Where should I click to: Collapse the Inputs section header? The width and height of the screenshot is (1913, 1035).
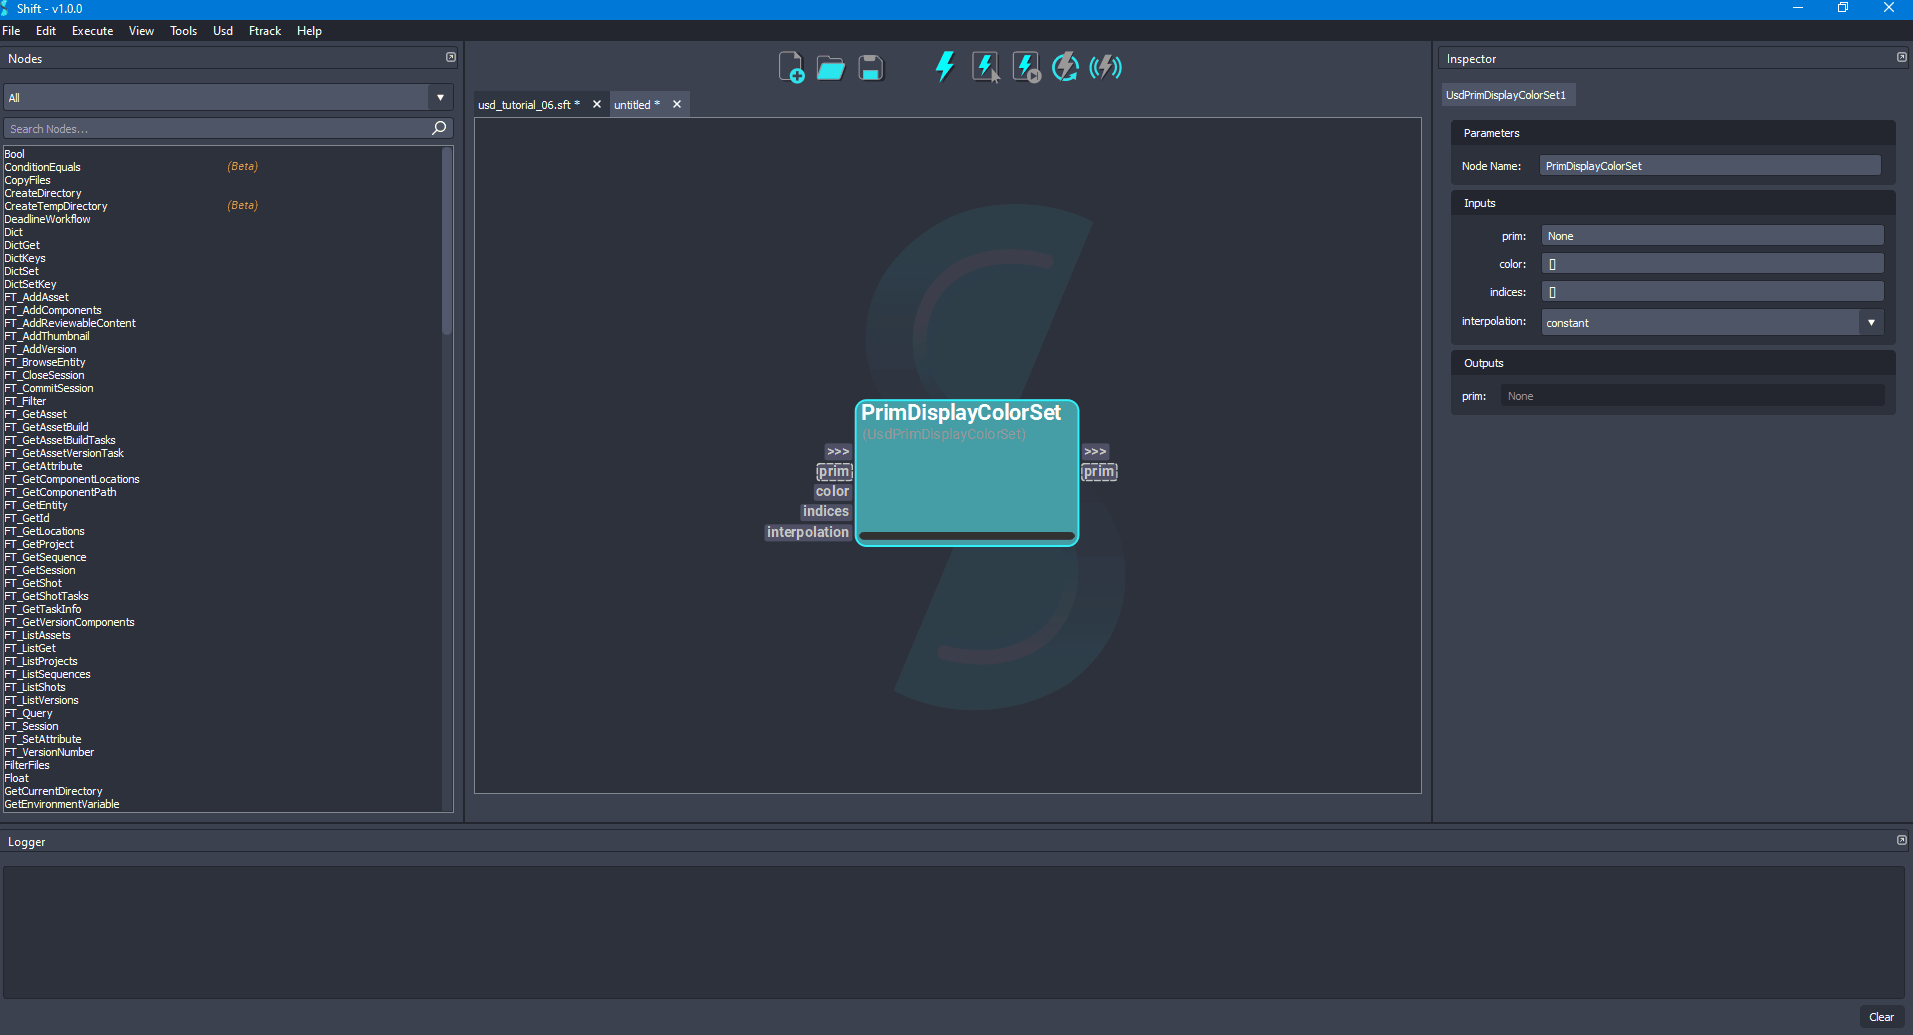(x=1479, y=202)
